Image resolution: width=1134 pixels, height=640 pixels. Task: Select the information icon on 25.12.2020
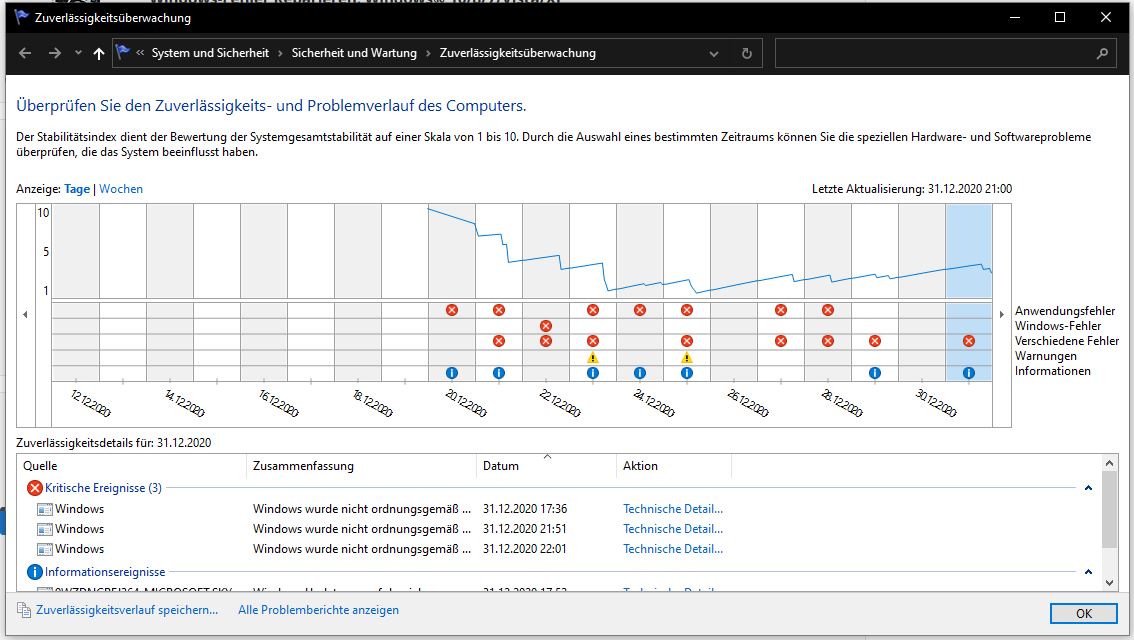(x=687, y=373)
